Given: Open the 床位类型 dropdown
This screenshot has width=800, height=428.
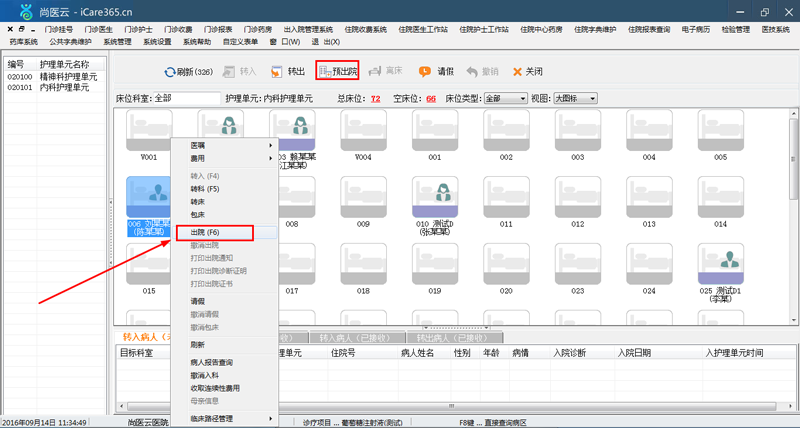Looking at the screenshot, I should tap(506, 98).
